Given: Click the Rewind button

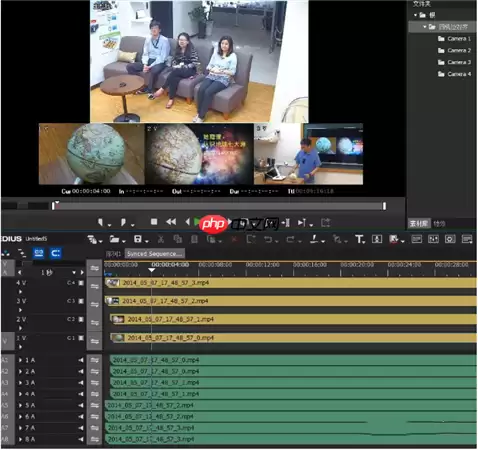Looking at the screenshot, I should (x=171, y=222).
